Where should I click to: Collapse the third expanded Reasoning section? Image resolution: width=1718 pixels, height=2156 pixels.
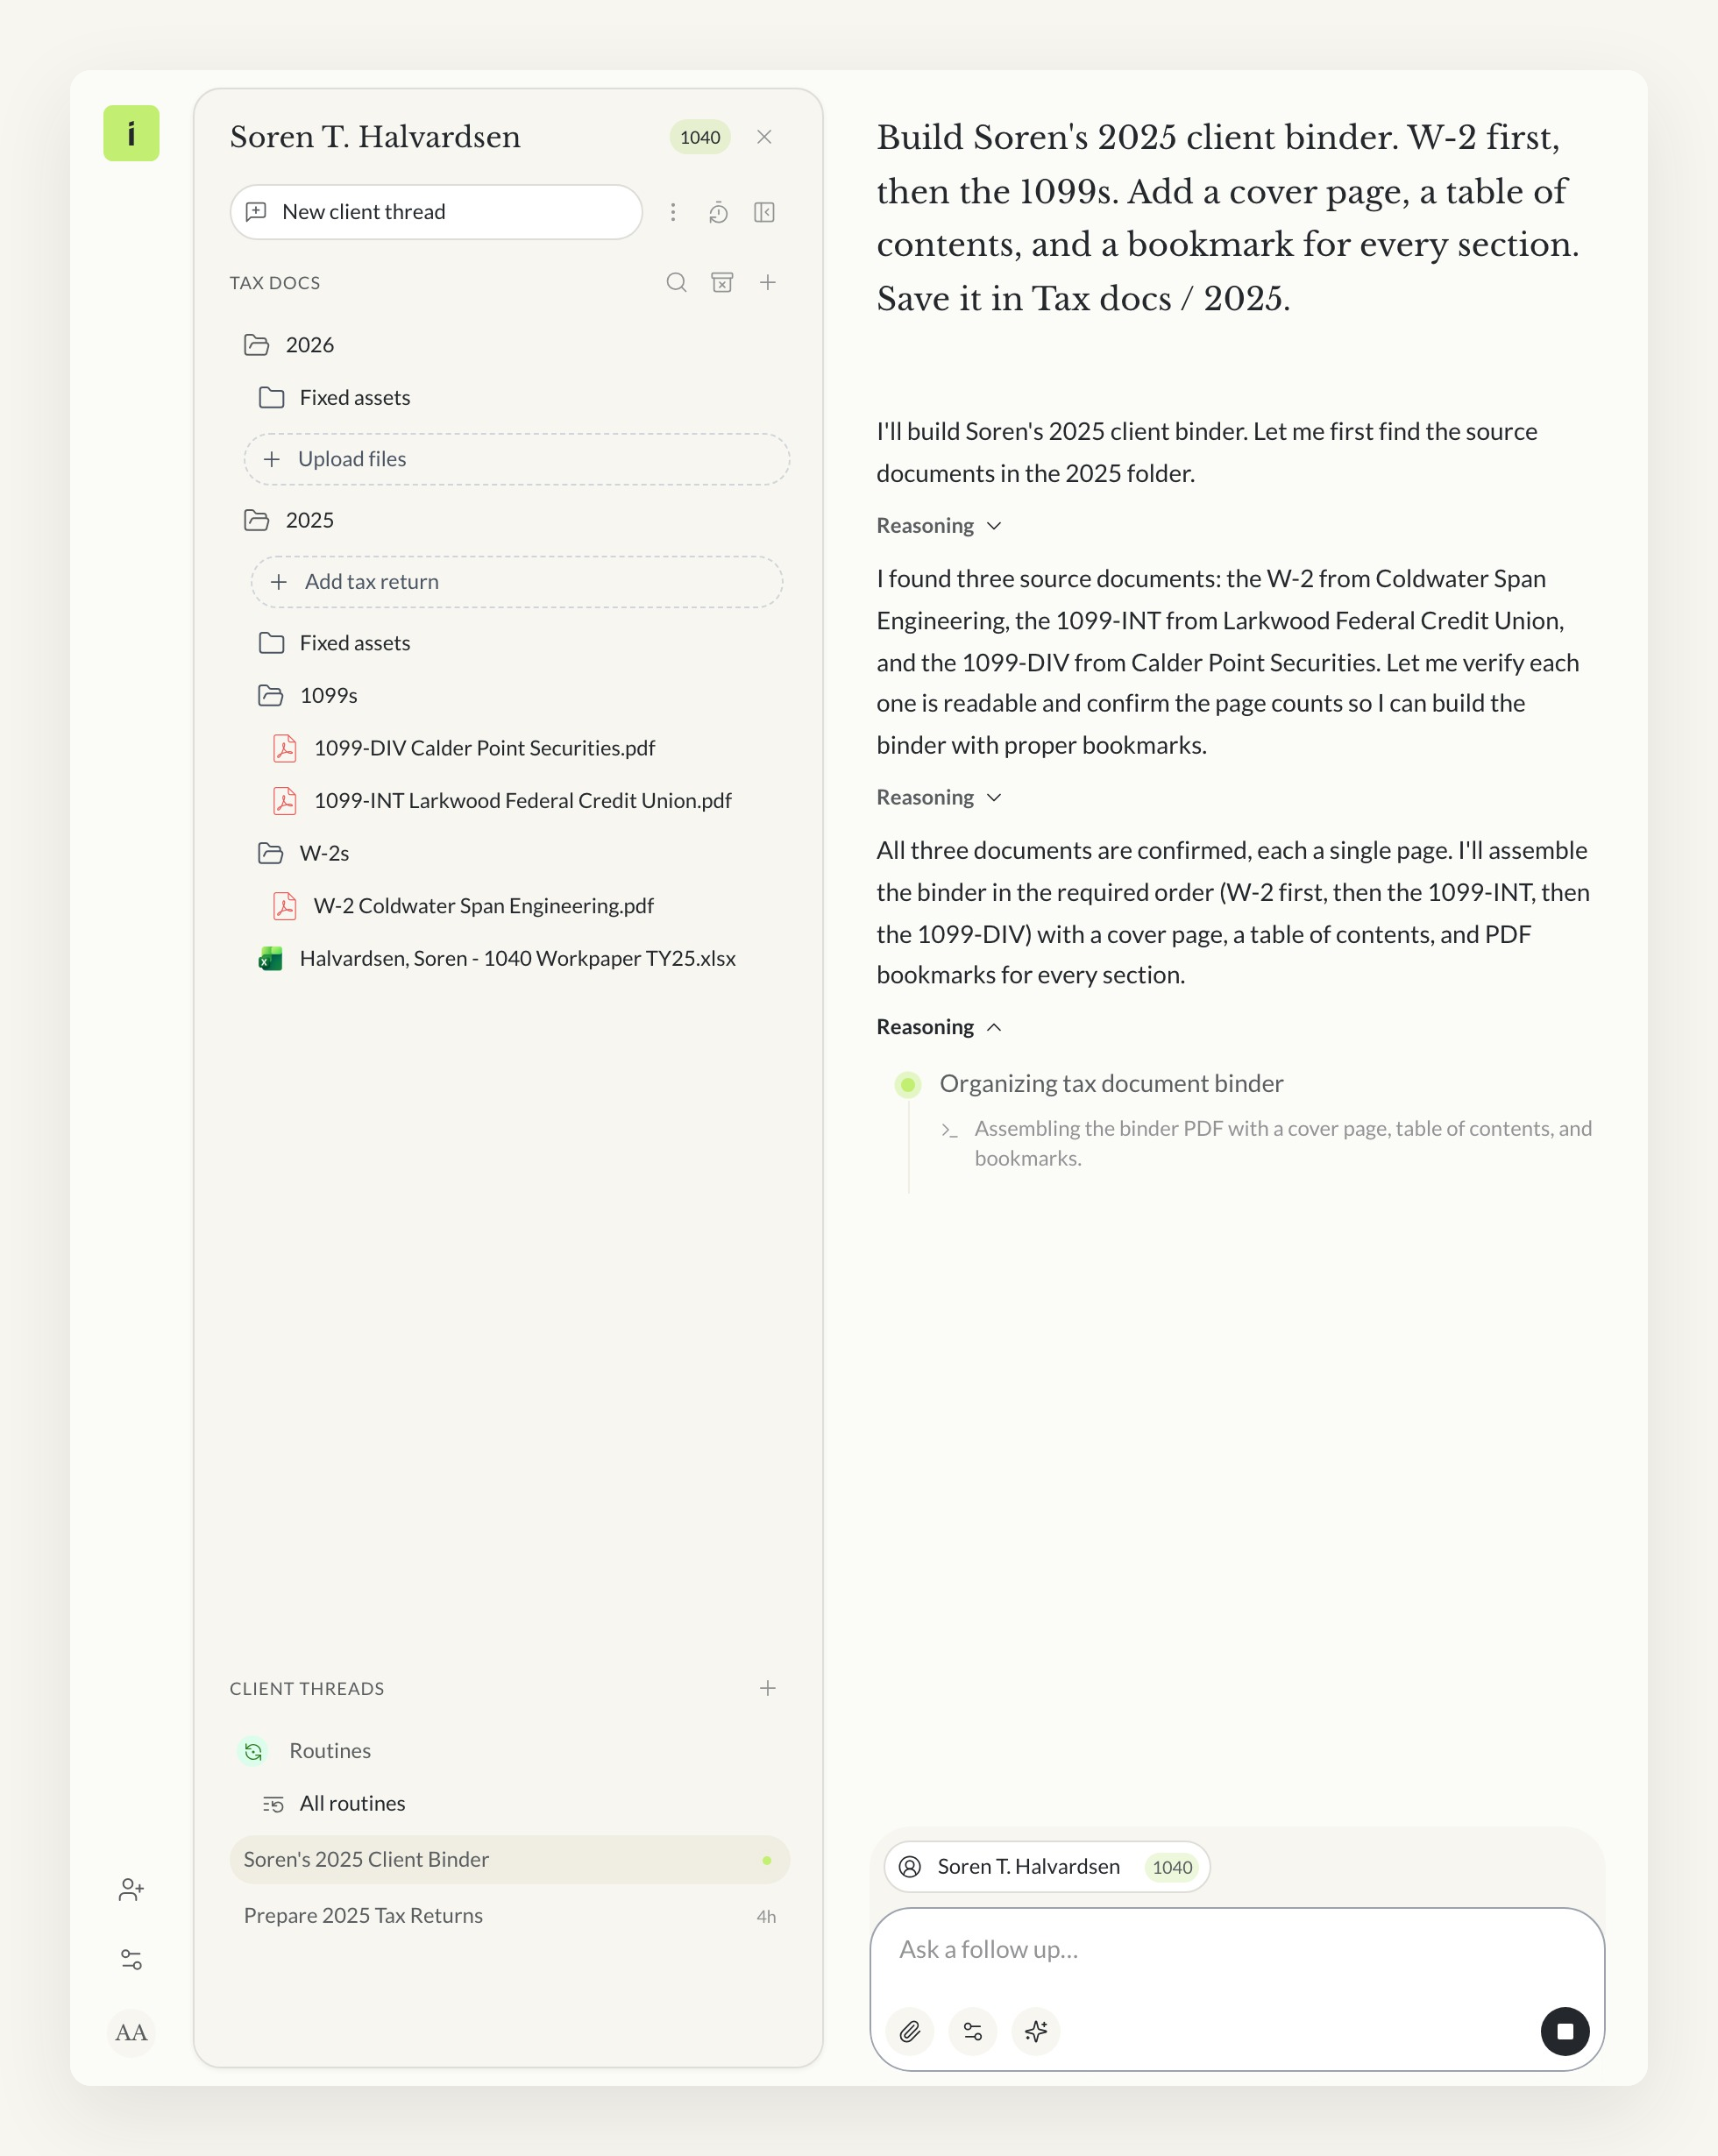point(939,1028)
